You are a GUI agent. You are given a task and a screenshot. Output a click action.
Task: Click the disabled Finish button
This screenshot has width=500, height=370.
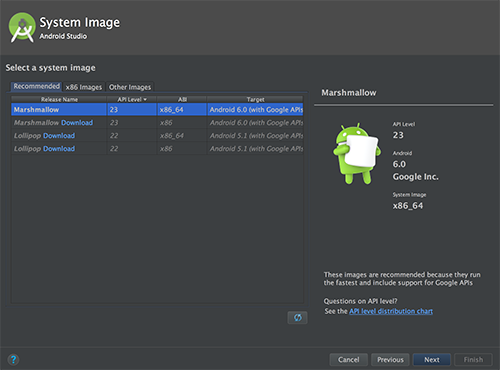[473, 360]
